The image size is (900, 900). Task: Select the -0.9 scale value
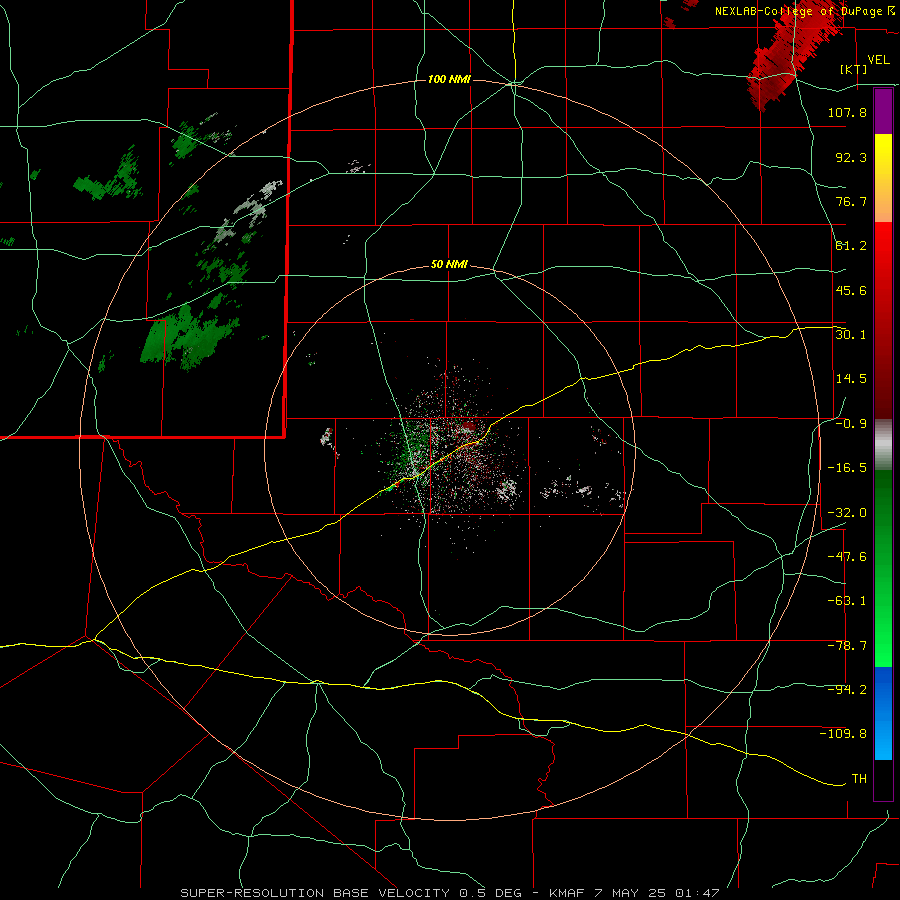click(851, 424)
